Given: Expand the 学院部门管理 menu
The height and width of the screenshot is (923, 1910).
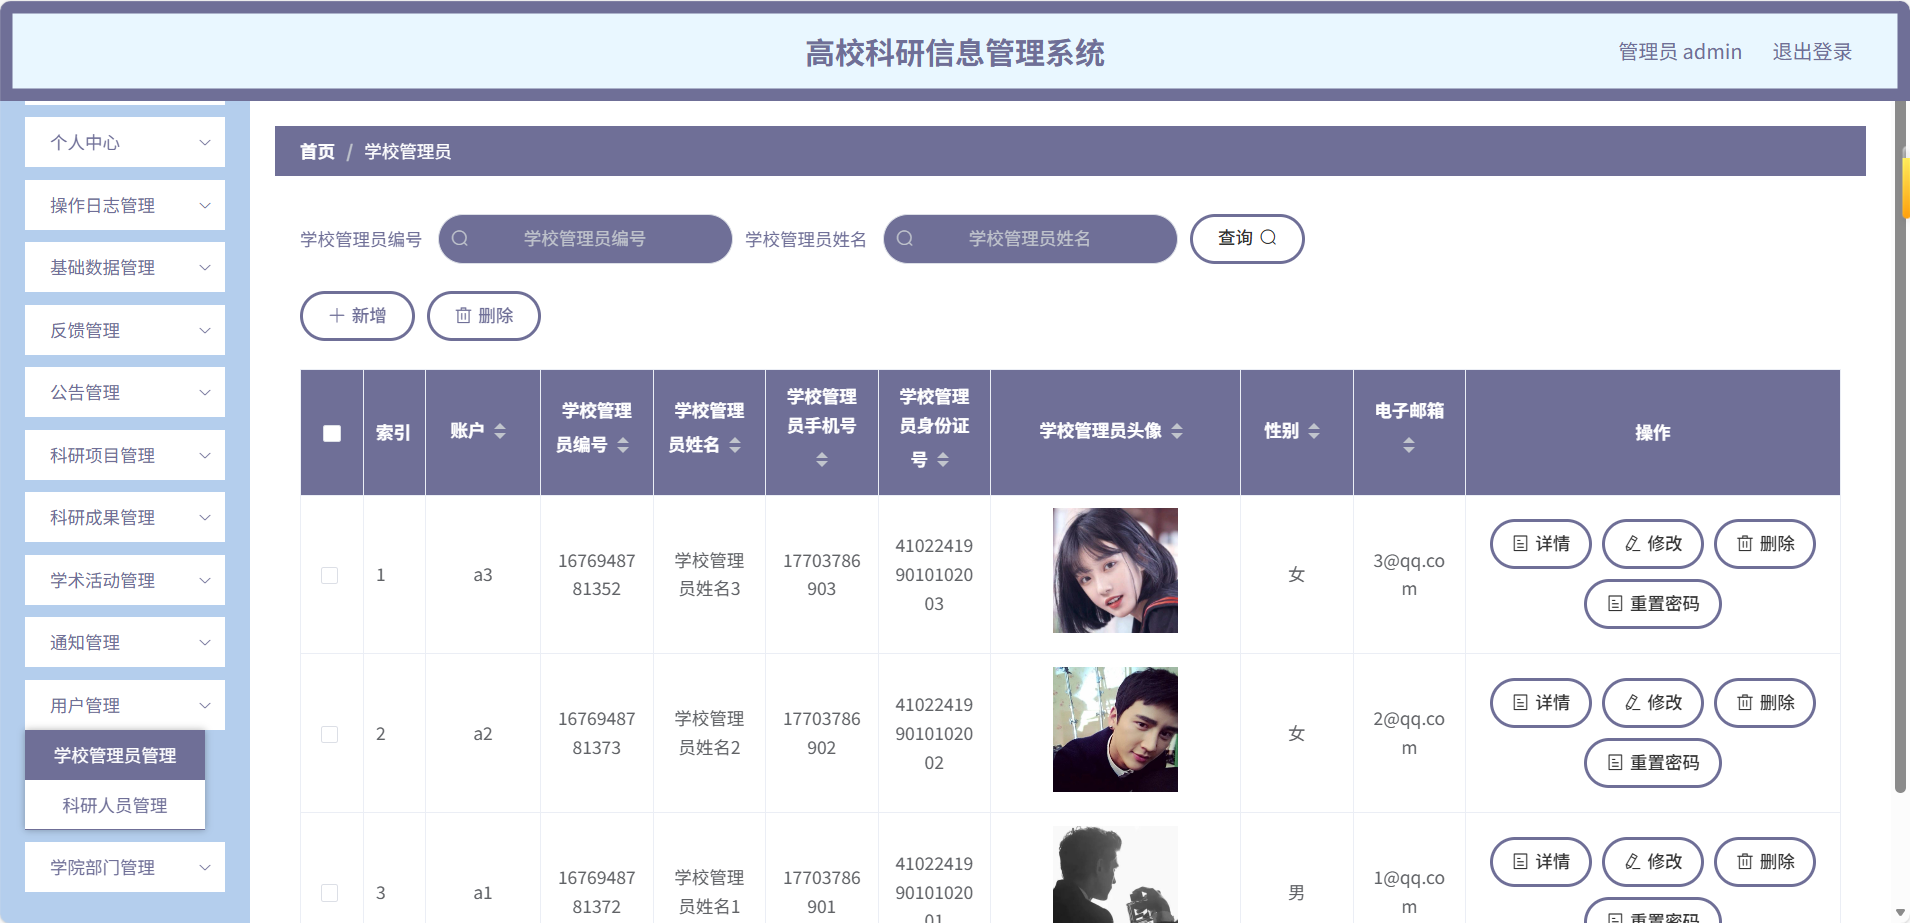Looking at the screenshot, I should (x=125, y=867).
